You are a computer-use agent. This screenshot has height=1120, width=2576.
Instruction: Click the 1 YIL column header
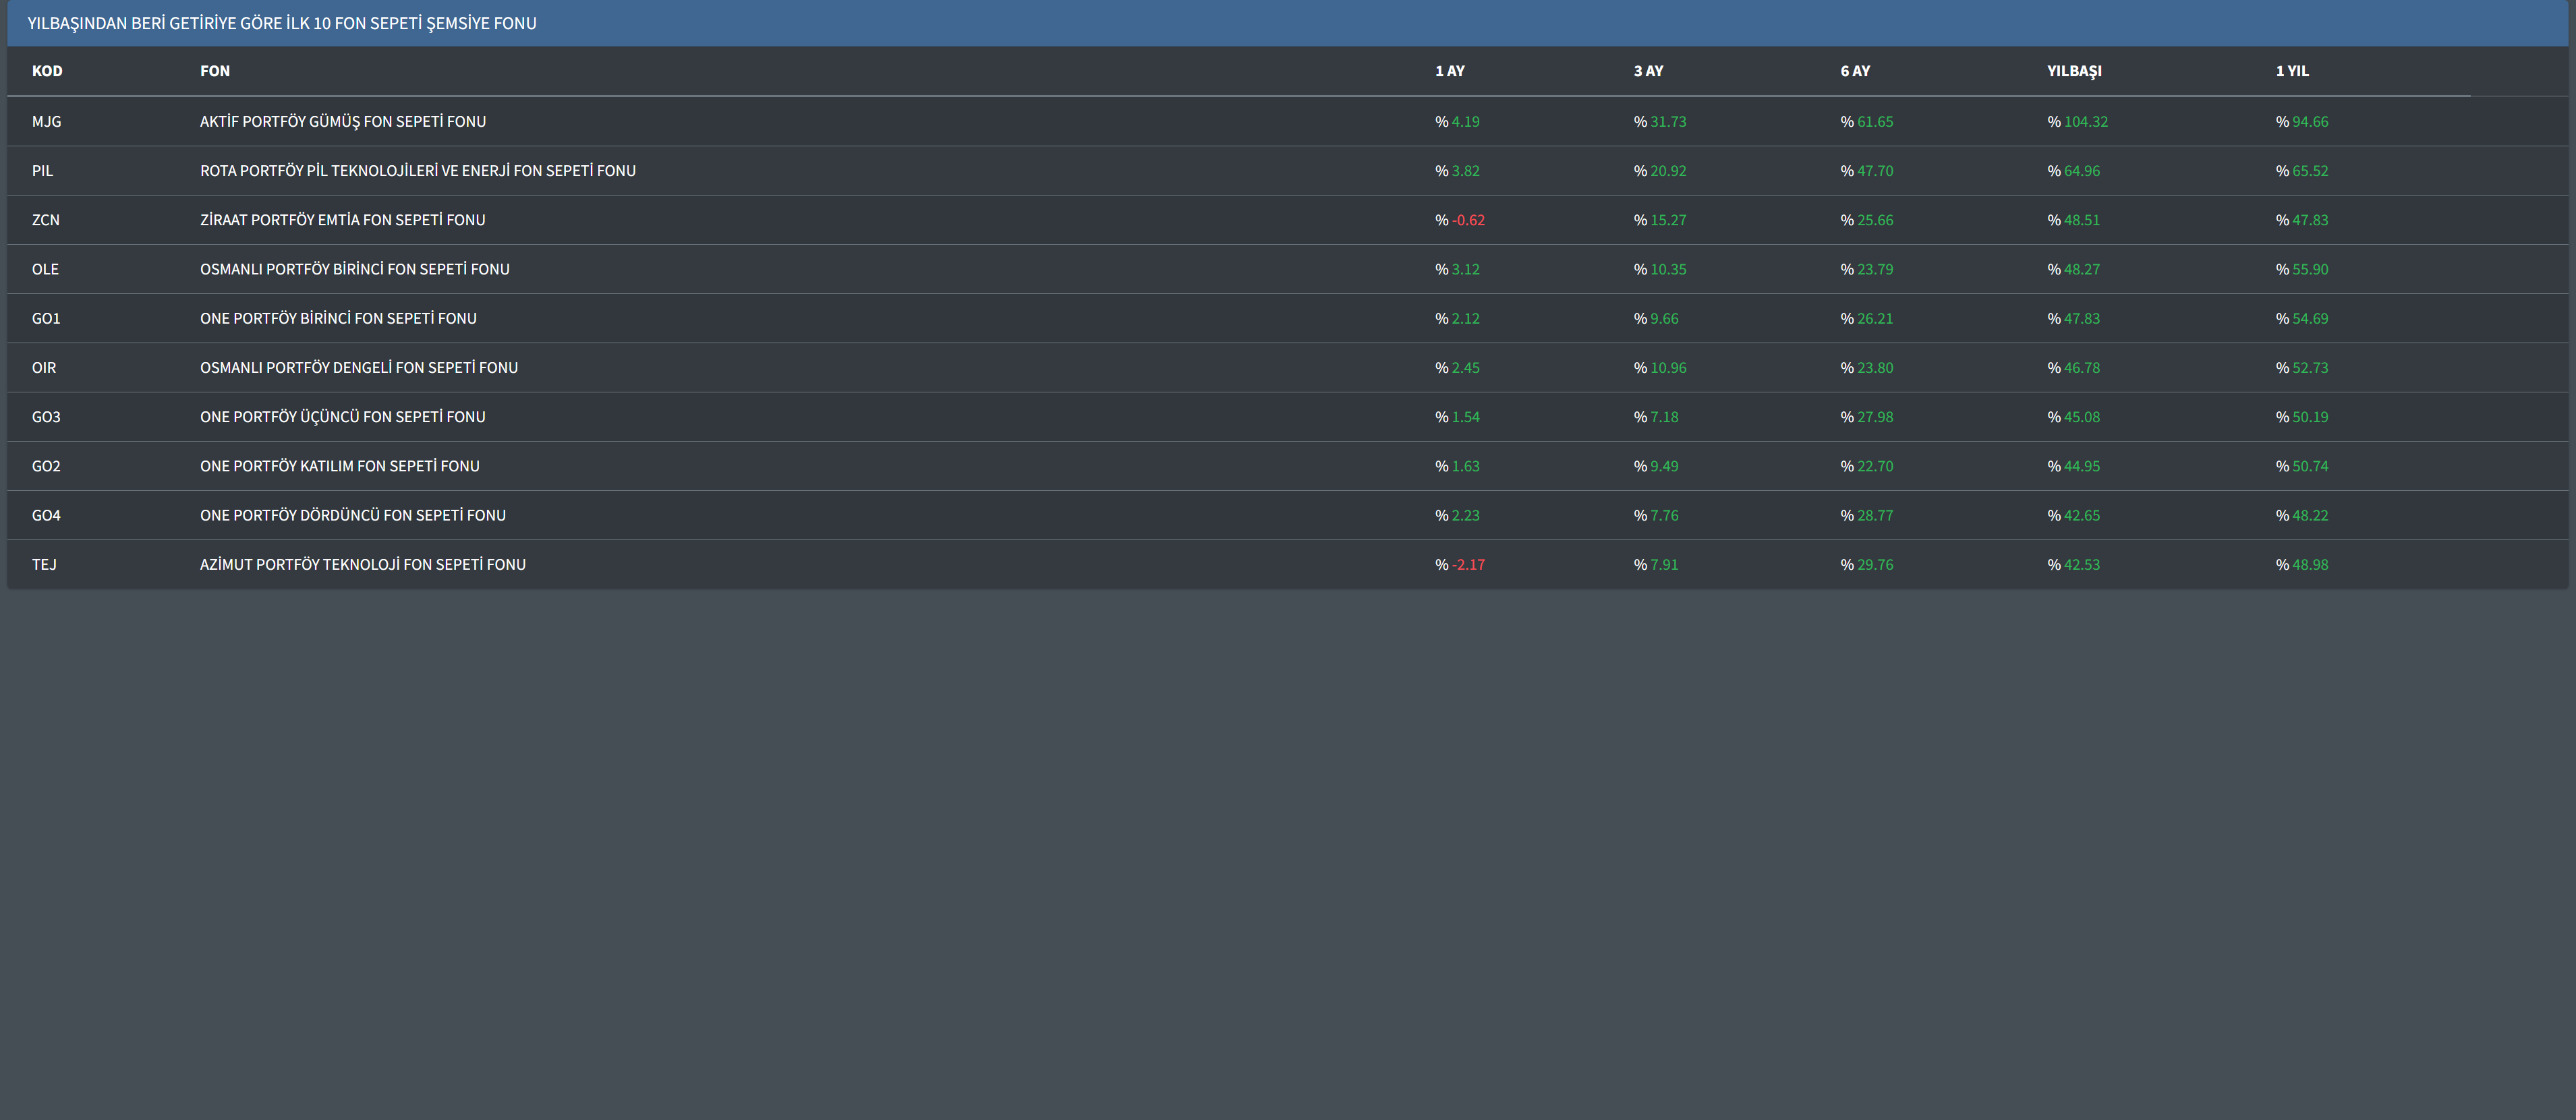point(2292,71)
